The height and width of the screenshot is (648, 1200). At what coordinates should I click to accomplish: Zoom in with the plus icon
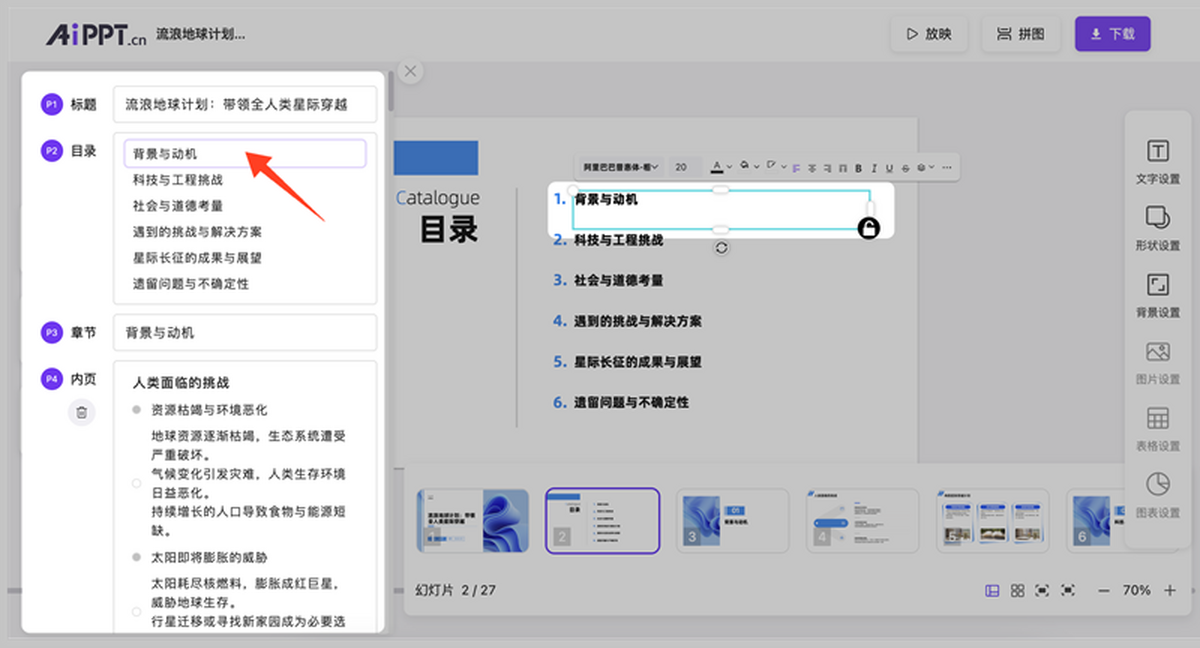pos(1170,591)
